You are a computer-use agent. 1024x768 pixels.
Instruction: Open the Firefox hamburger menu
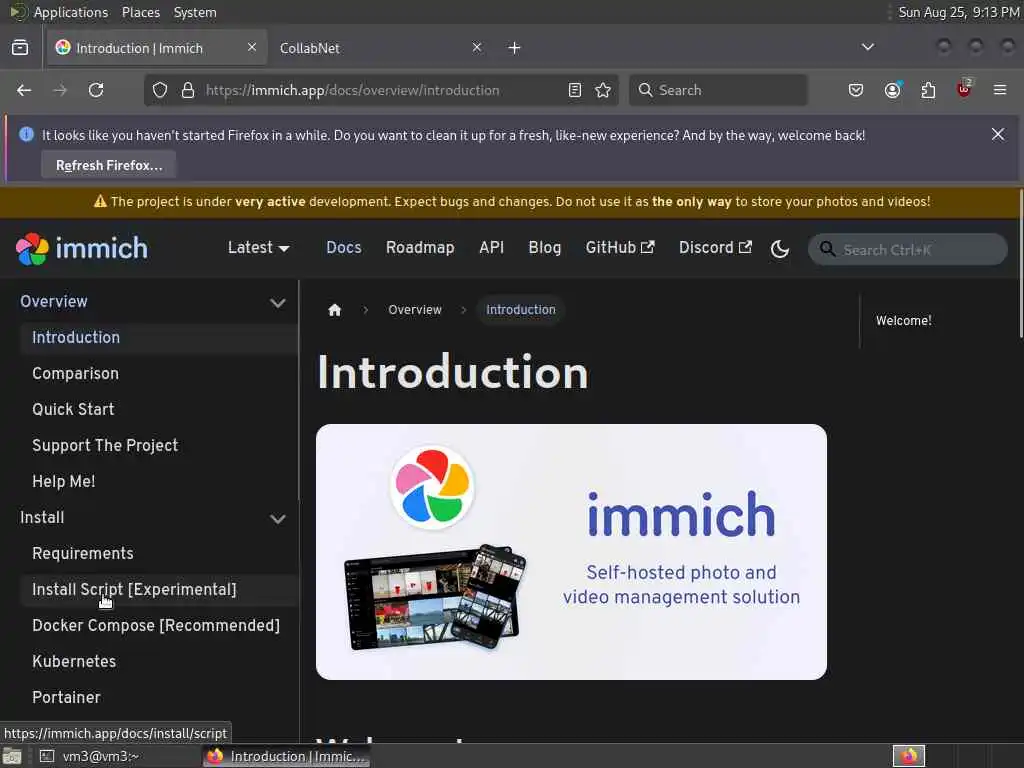1000,90
